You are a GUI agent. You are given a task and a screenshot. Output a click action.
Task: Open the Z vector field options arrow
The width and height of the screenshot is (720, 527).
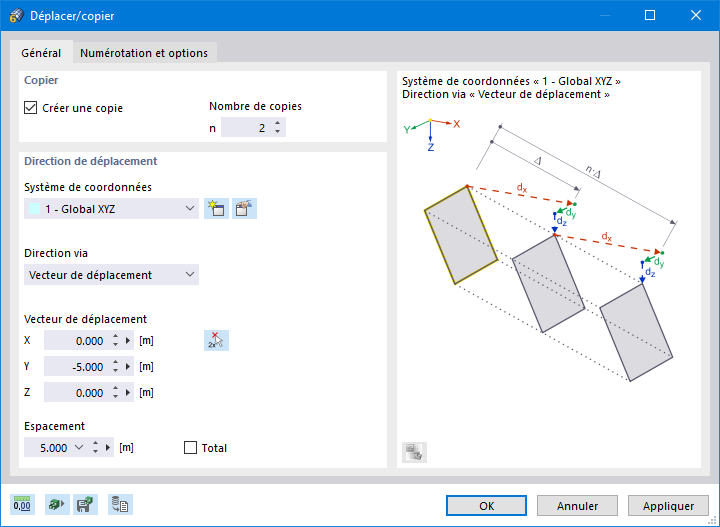coord(128,392)
